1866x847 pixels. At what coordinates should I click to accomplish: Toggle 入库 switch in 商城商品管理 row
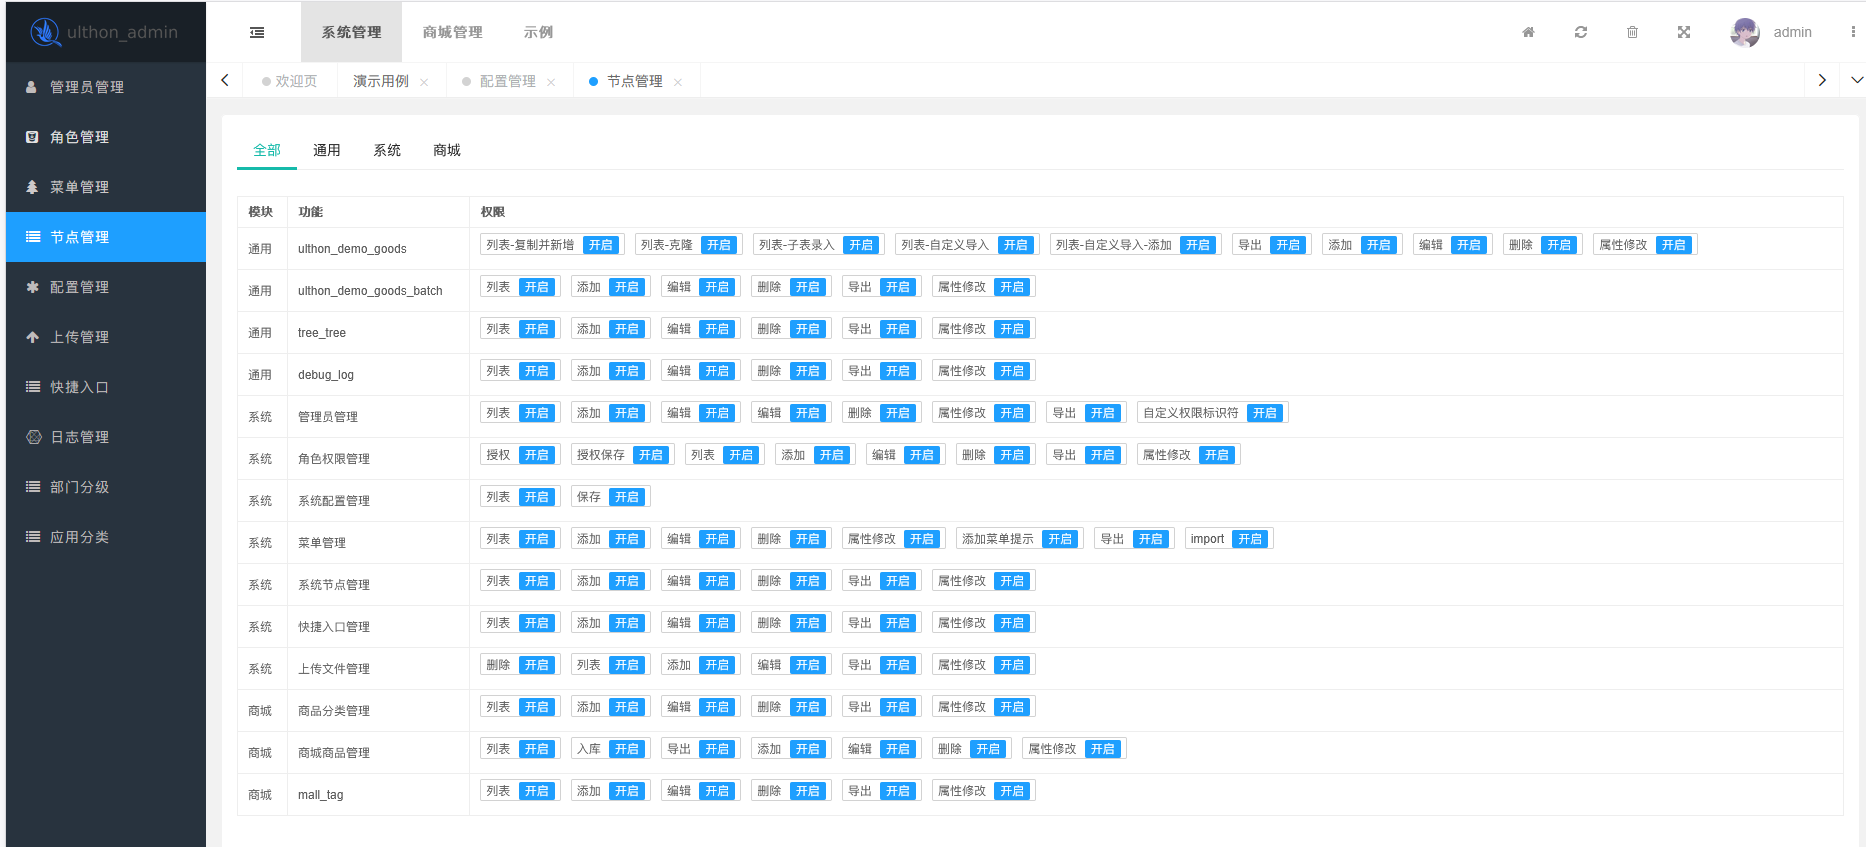point(627,749)
